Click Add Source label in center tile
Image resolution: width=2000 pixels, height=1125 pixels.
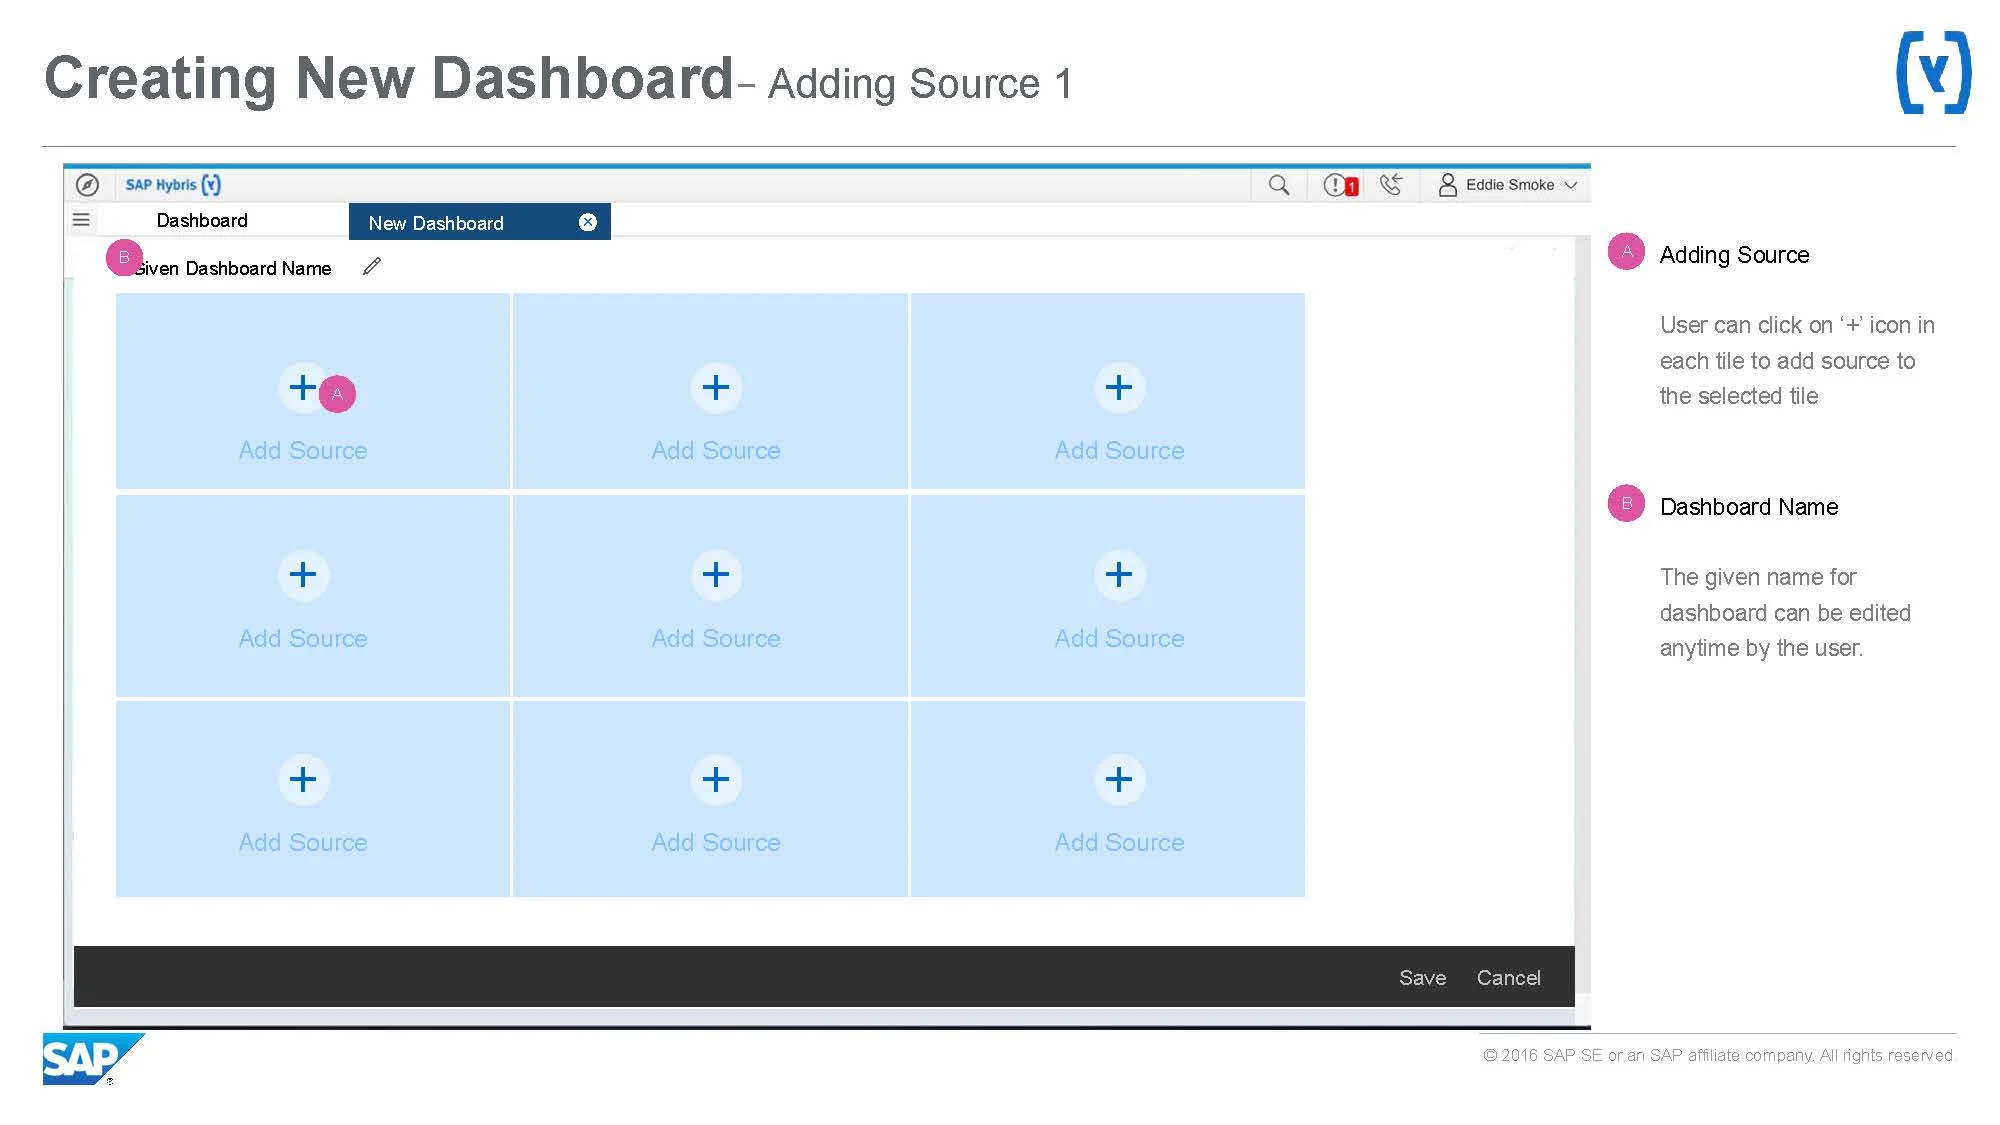point(716,638)
